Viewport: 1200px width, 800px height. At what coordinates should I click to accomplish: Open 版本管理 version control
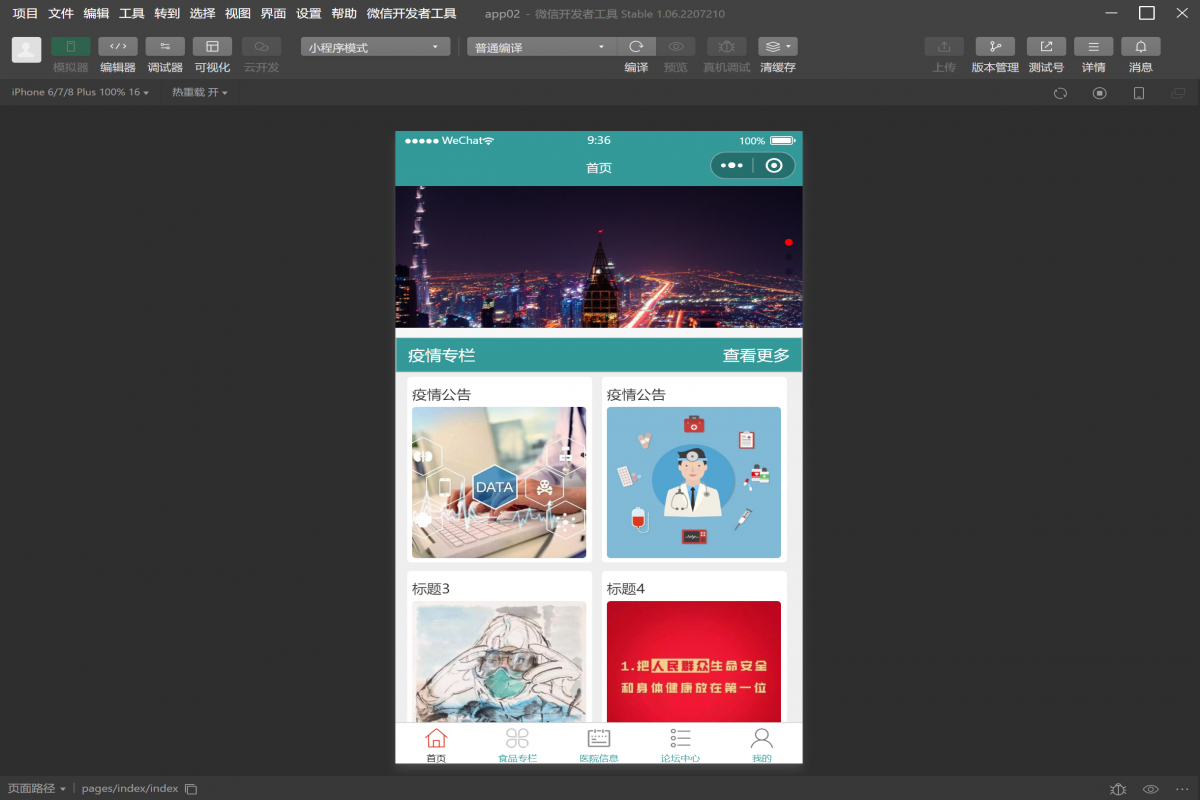[x=994, y=47]
